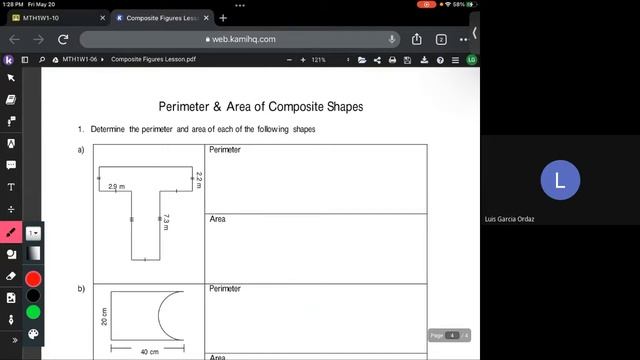Select the Comment speech bubble tool

11,165
